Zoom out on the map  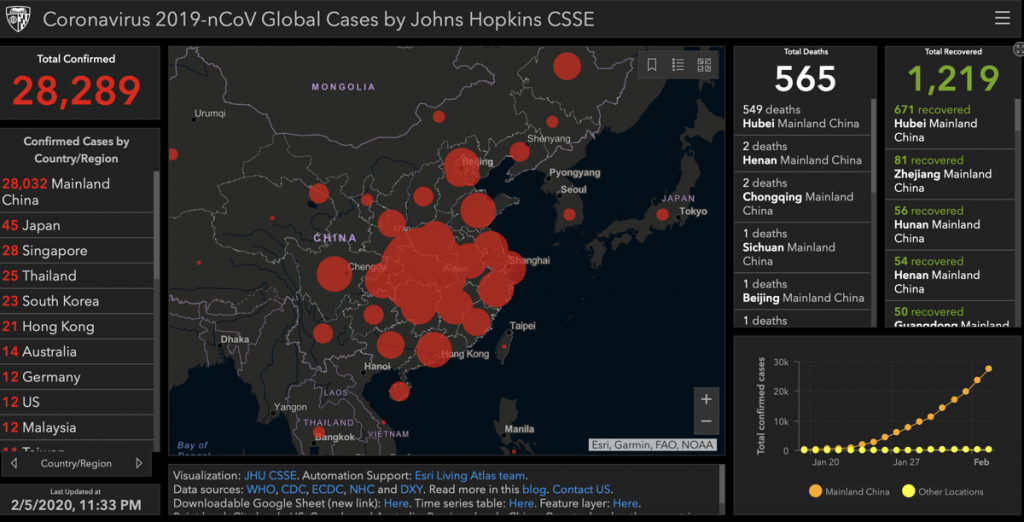706,422
